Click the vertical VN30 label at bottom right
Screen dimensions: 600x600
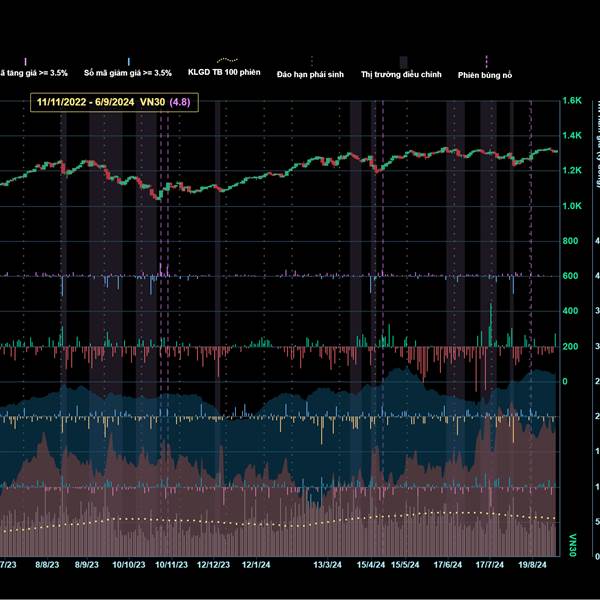click(572, 543)
